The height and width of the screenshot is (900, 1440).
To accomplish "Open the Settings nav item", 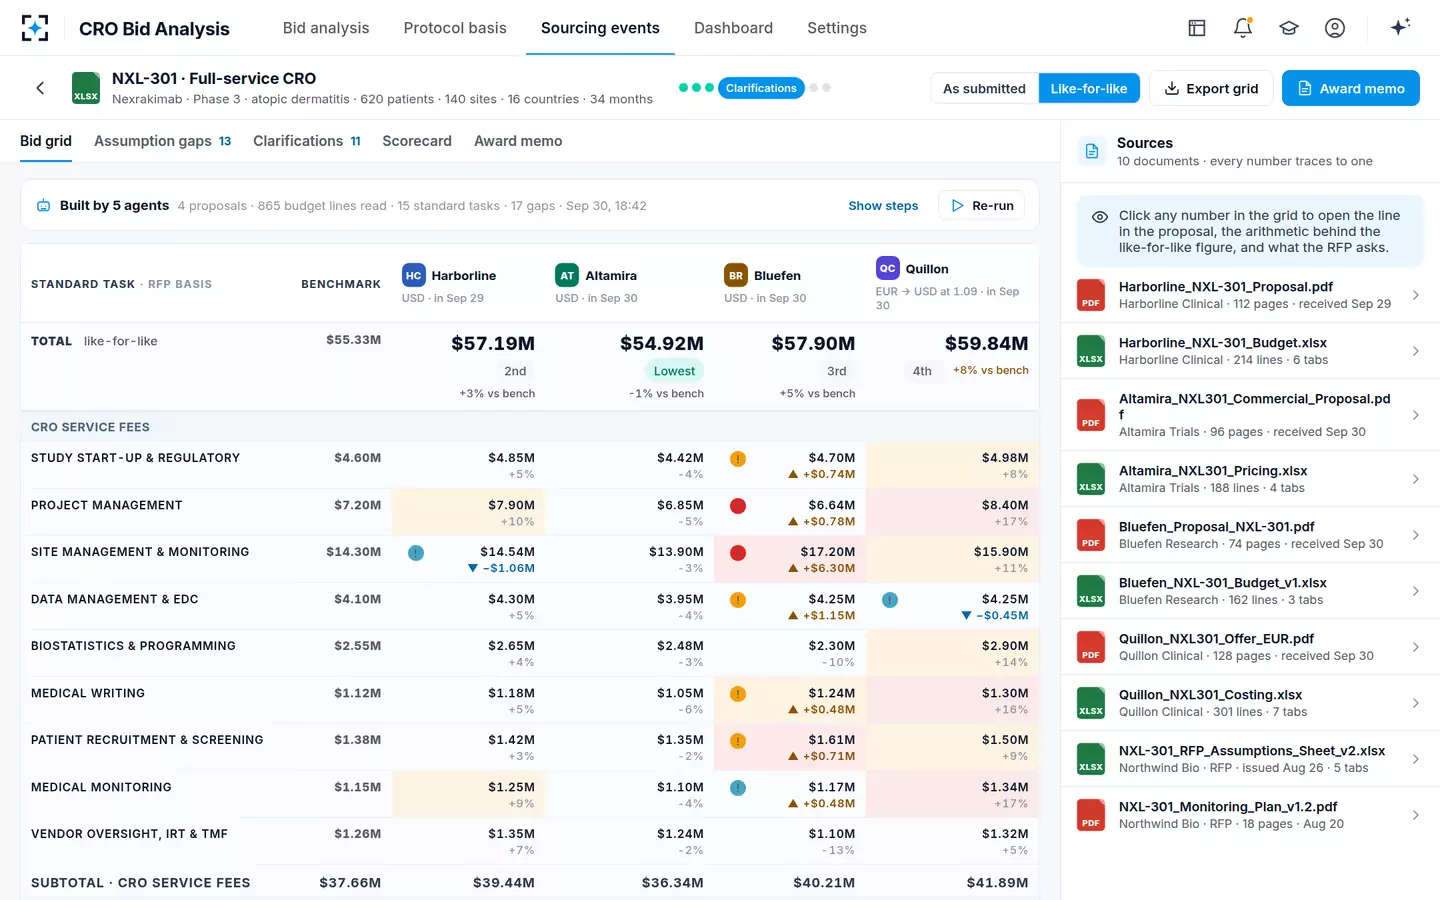I will (x=837, y=28).
